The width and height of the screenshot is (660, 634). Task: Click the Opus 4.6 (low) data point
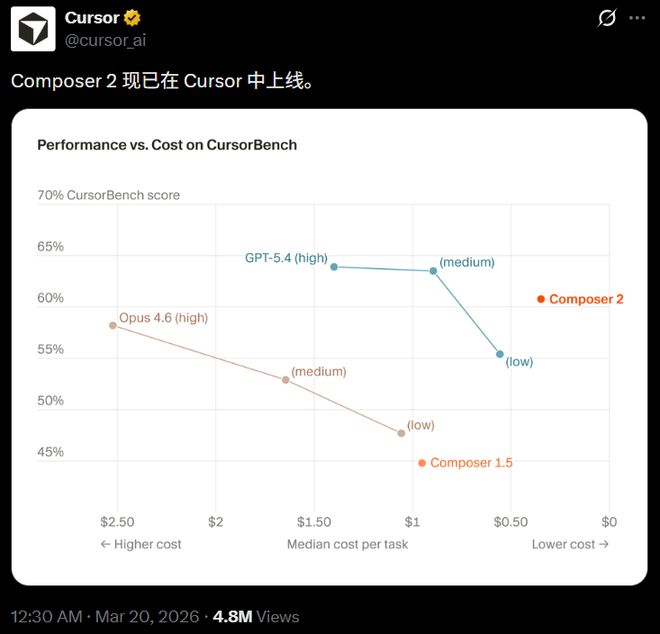401,433
